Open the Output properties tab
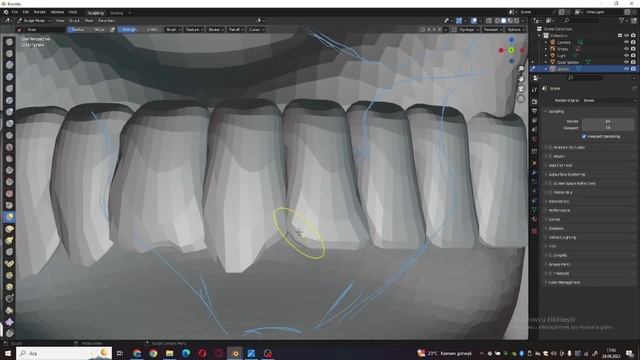 click(x=534, y=111)
